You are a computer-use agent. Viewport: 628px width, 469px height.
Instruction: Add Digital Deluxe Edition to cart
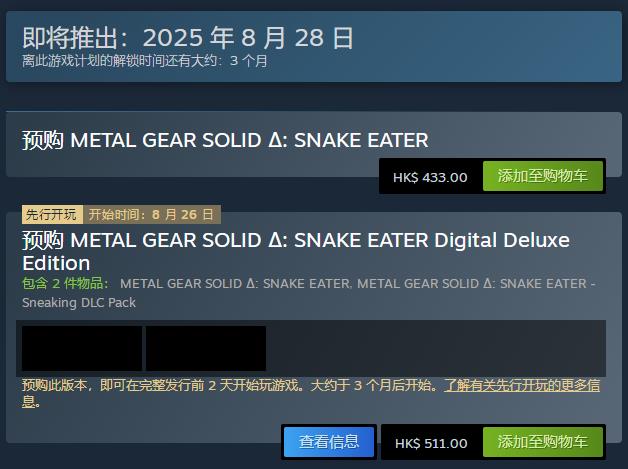pos(543,443)
